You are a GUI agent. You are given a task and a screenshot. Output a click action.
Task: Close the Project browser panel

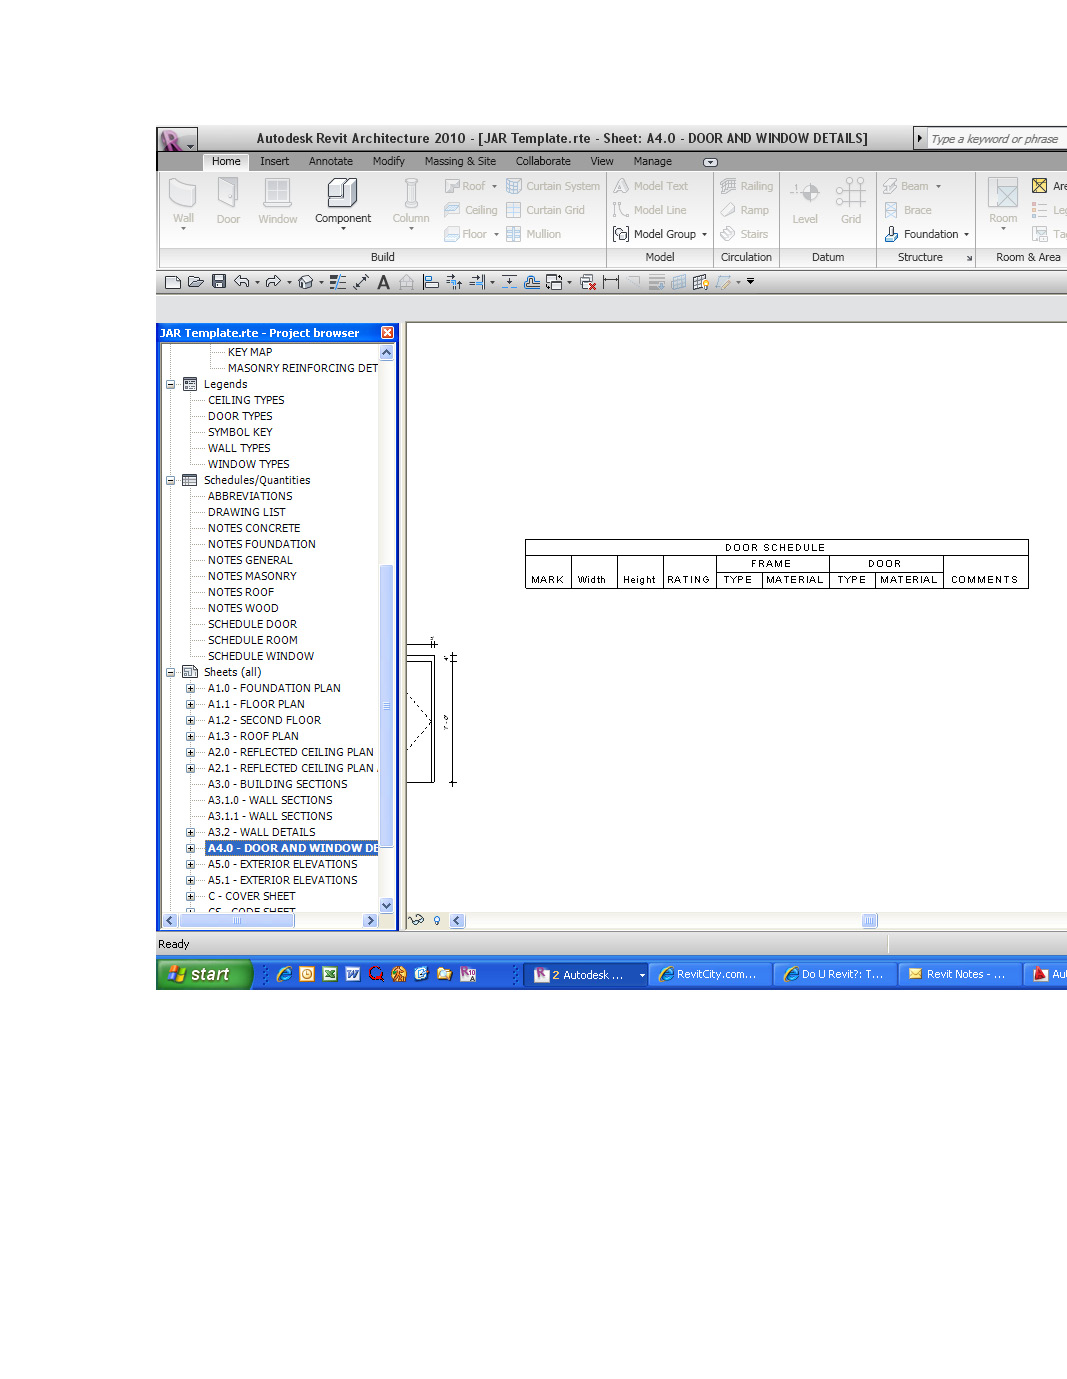pyautogui.click(x=387, y=333)
